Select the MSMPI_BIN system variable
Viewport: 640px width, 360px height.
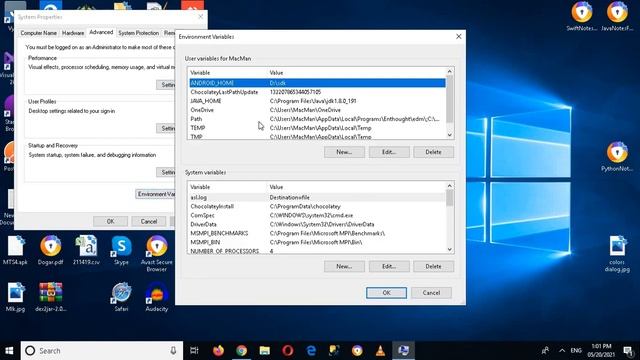click(x=317, y=242)
